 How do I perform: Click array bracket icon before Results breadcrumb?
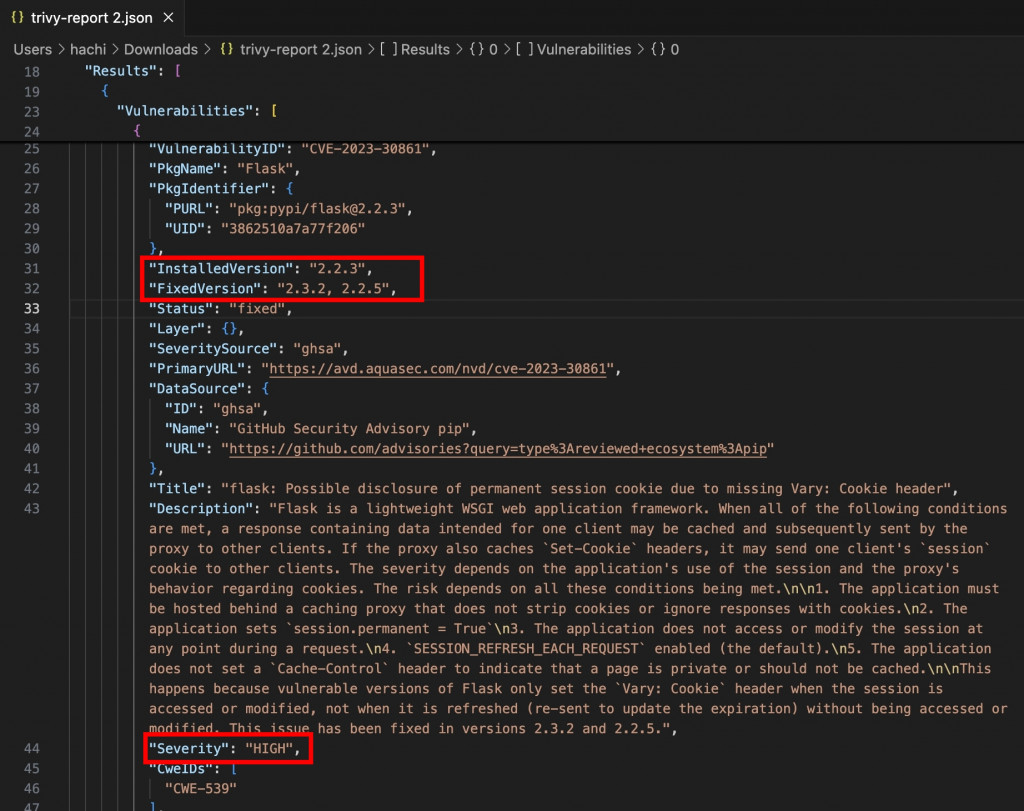point(389,50)
